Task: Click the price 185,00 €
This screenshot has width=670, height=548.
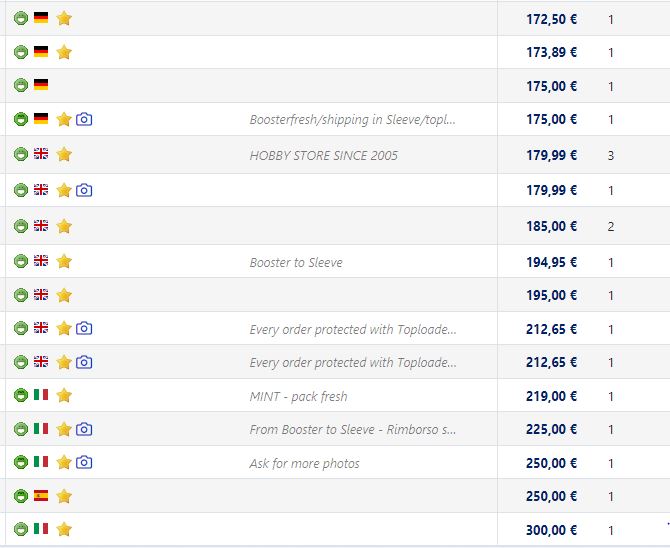Action: 551,226
